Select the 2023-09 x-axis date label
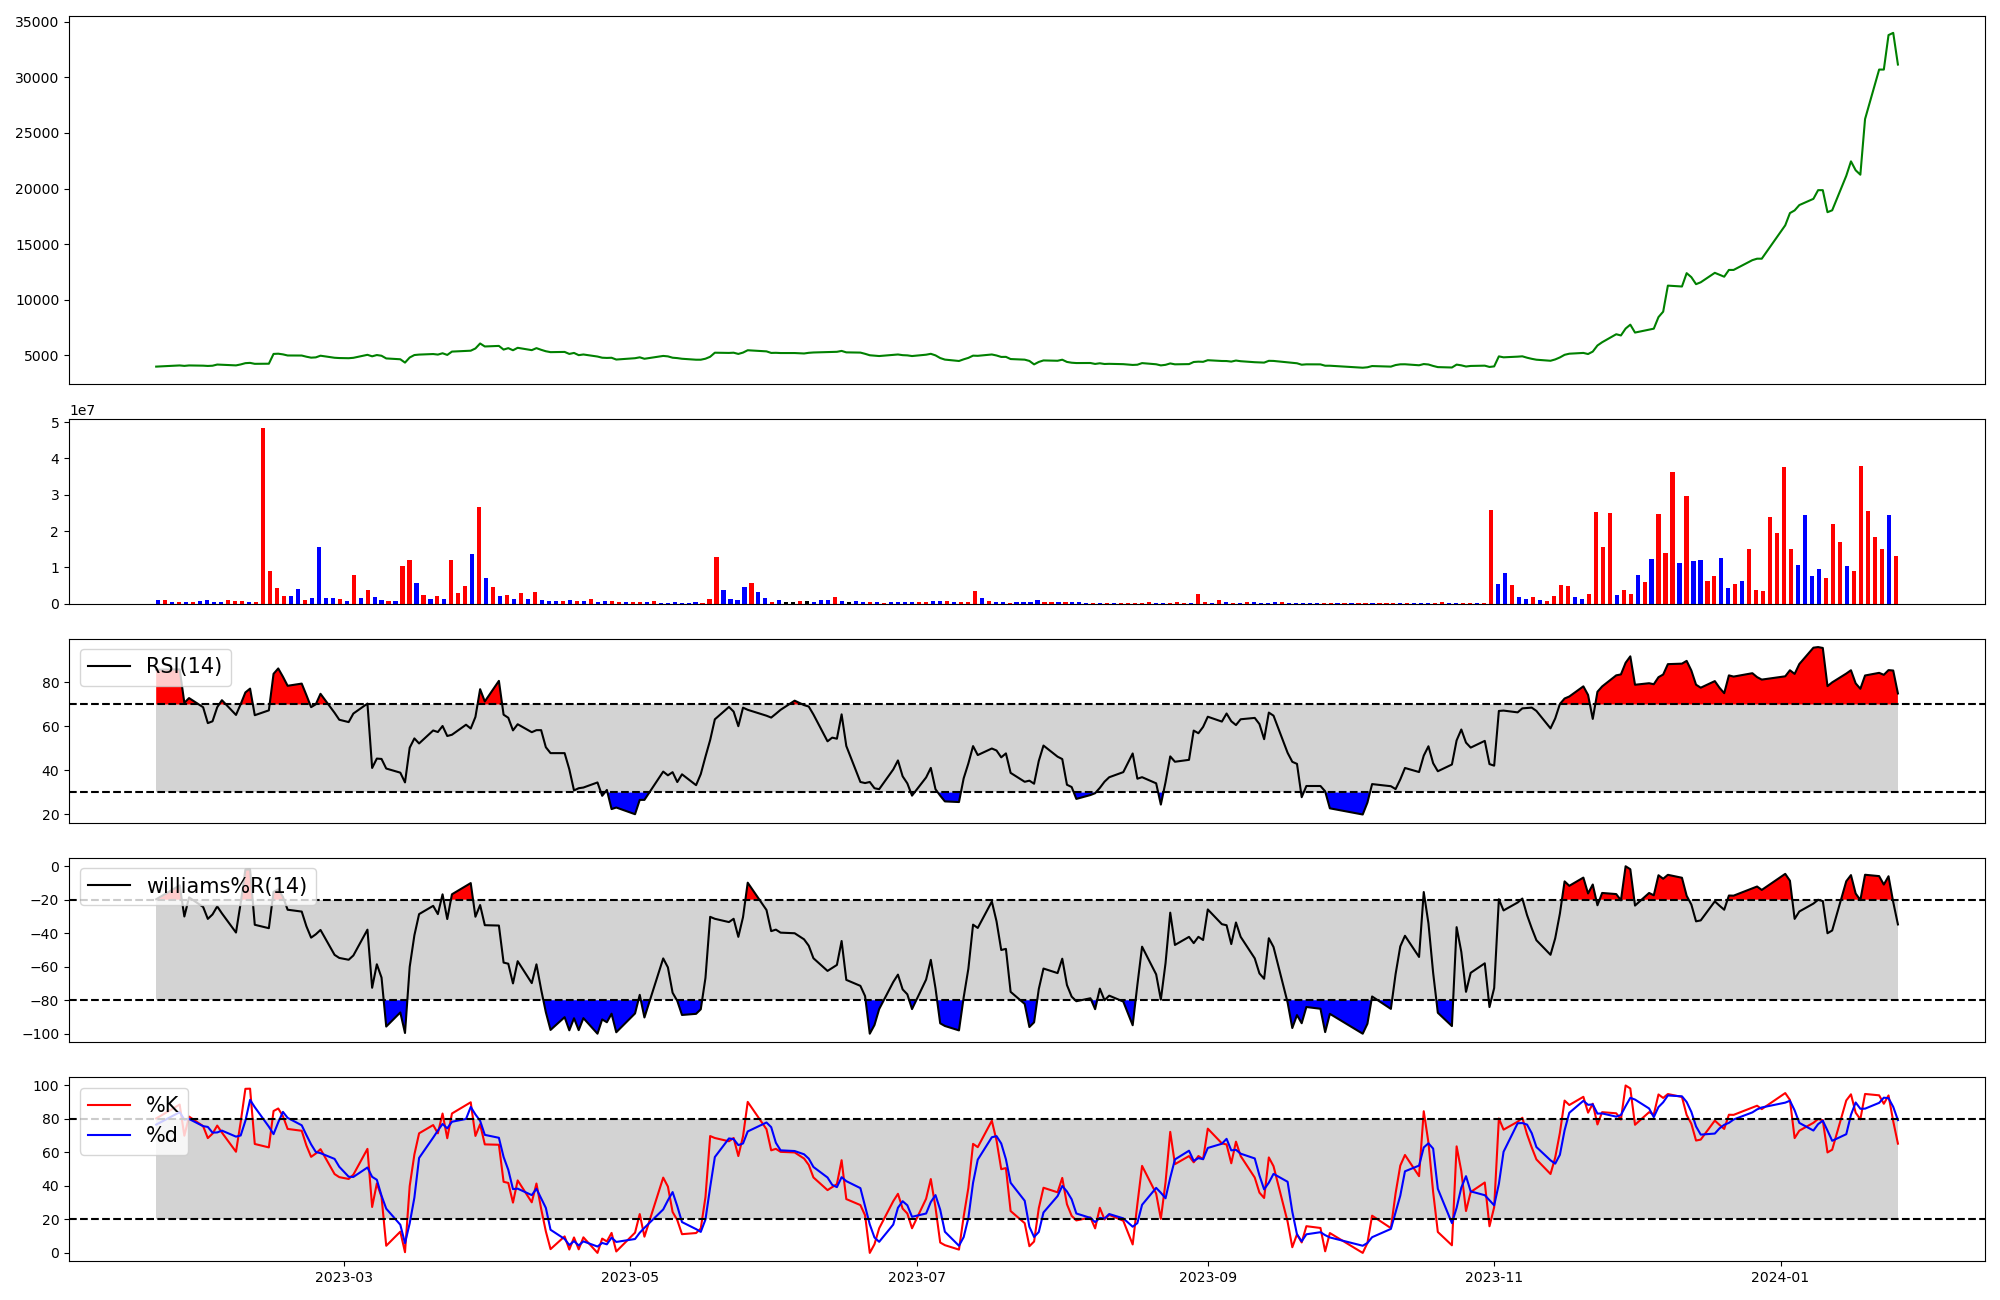 (1208, 1277)
